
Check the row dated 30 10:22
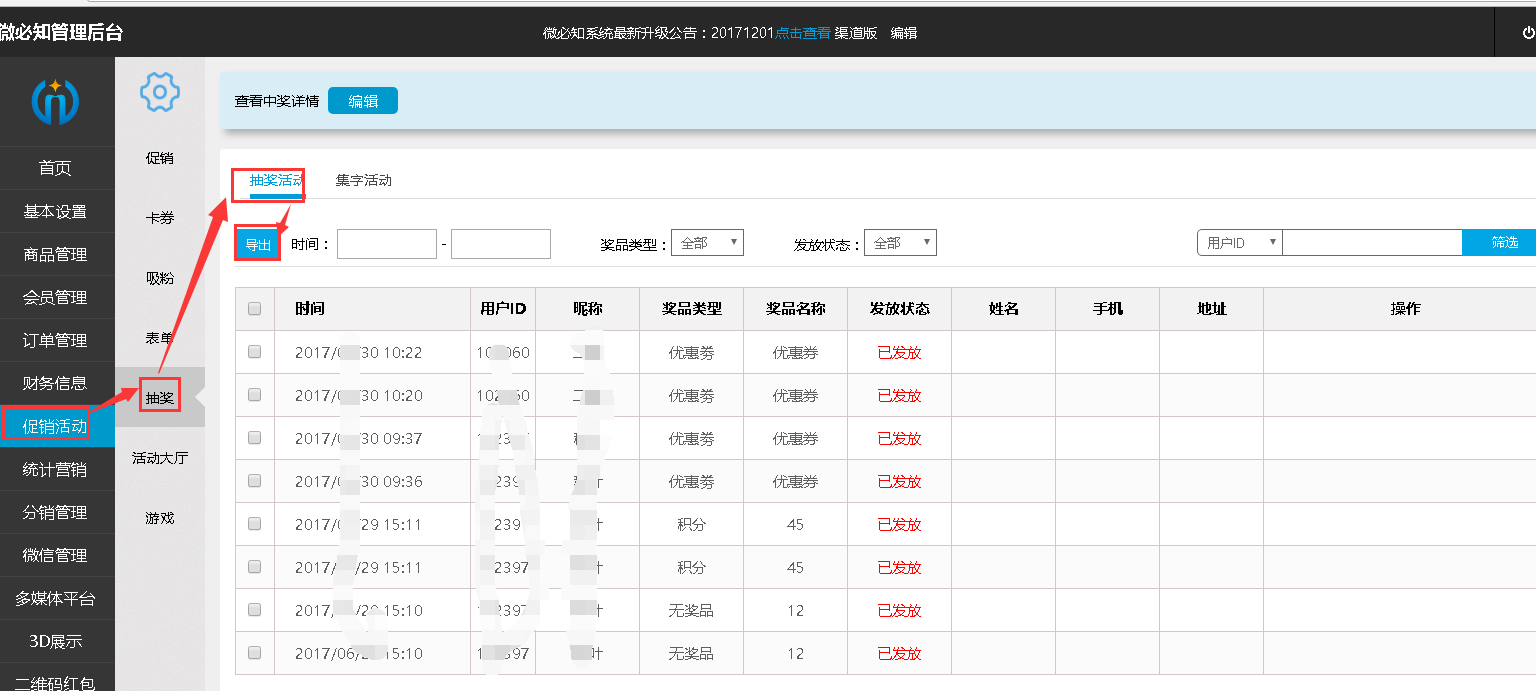click(254, 352)
